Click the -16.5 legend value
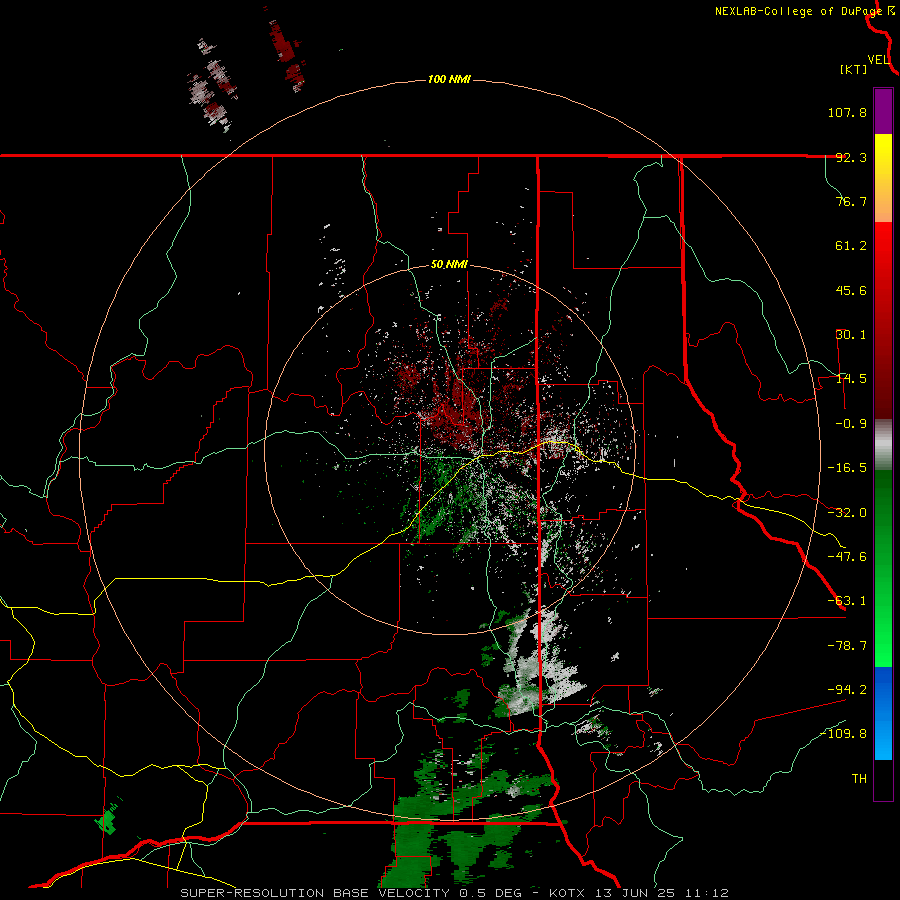Screen dimensions: 900x900 pyautogui.click(x=847, y=468)
